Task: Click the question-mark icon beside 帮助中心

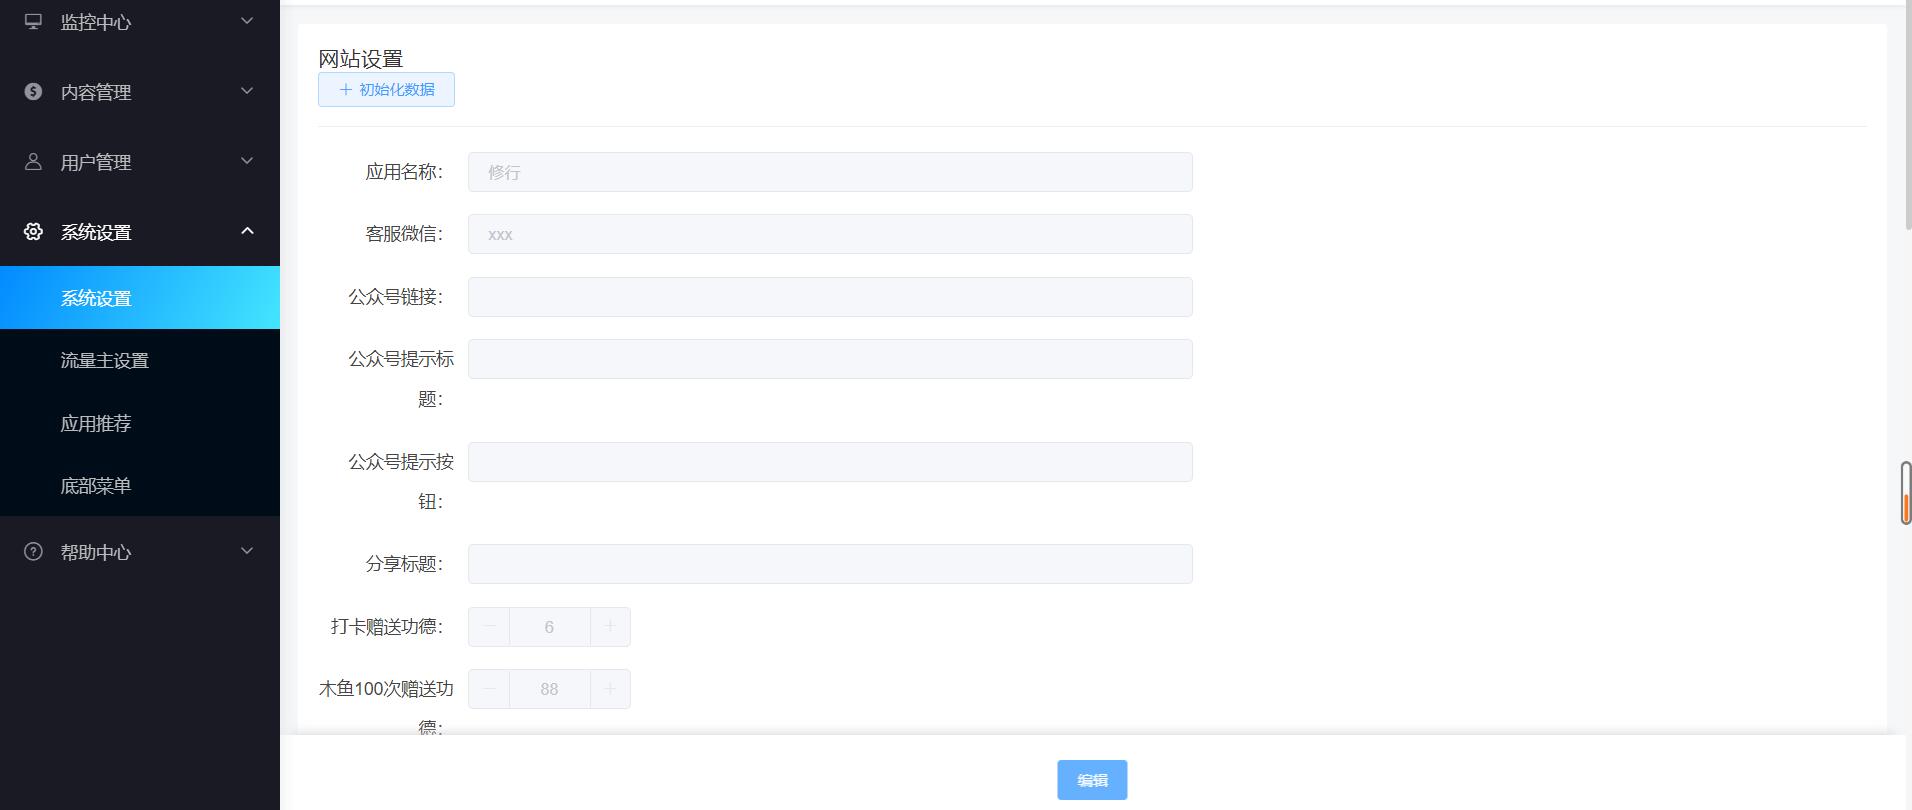Action: 33,551
